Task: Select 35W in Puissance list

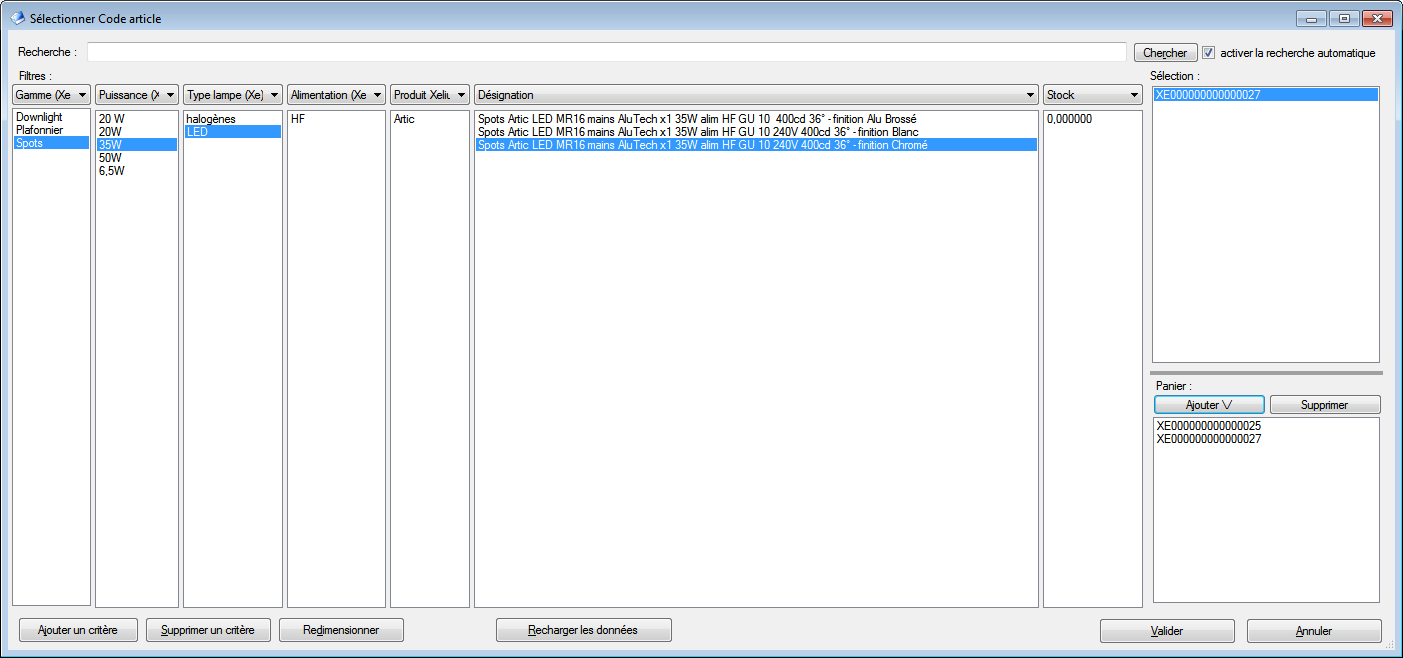Action: point(137,145)
